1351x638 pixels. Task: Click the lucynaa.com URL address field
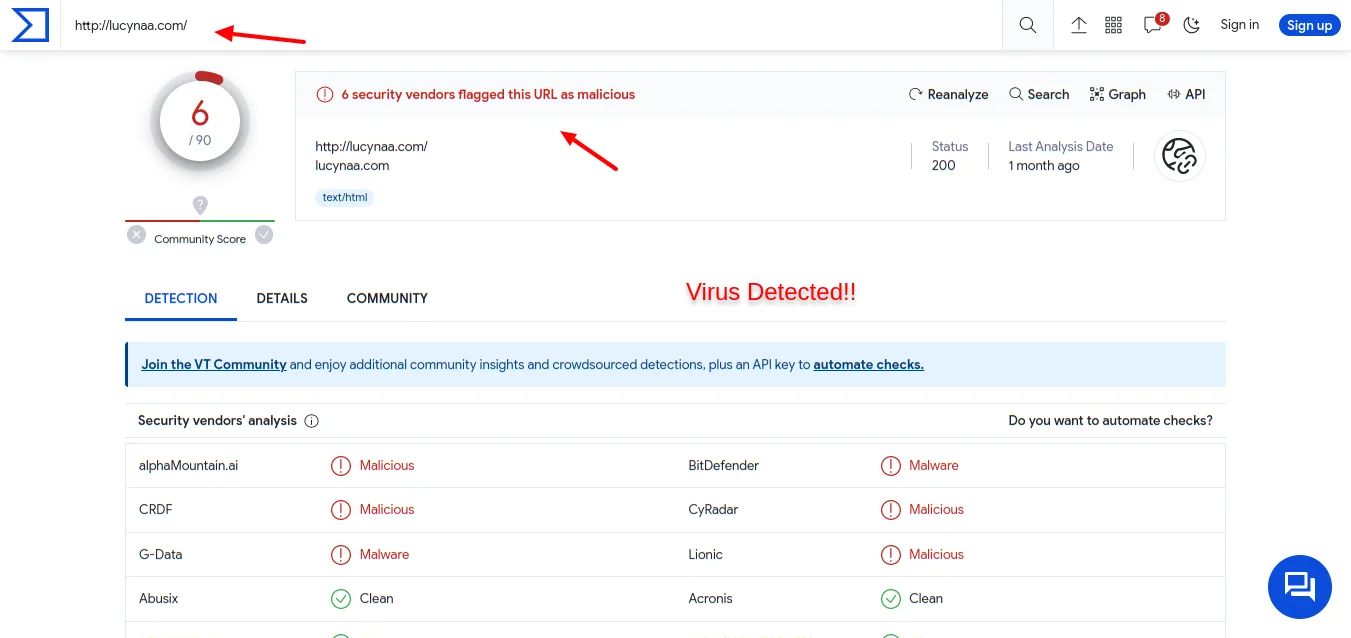point(131,25)
